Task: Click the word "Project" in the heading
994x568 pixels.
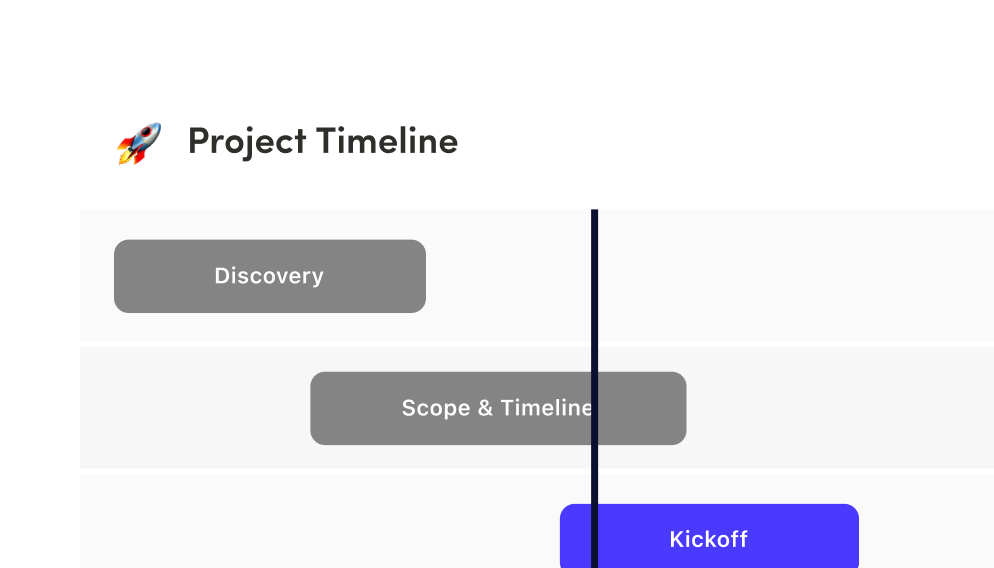Action: (x=247, y=142)
